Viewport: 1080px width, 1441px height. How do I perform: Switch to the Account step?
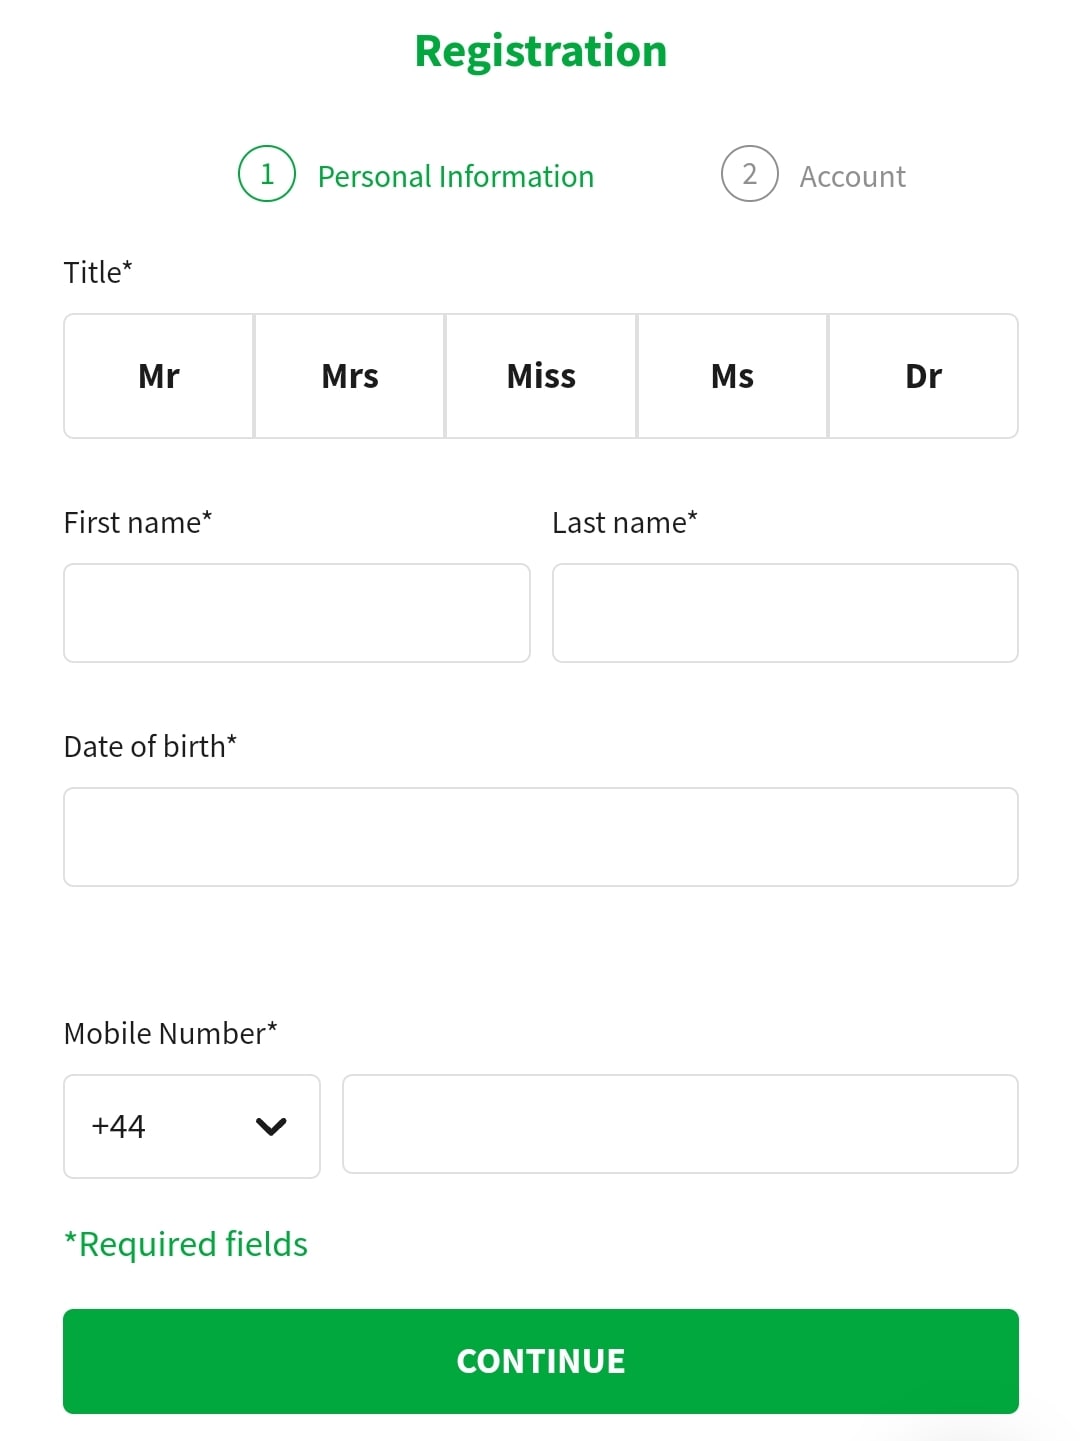point(851,176)
